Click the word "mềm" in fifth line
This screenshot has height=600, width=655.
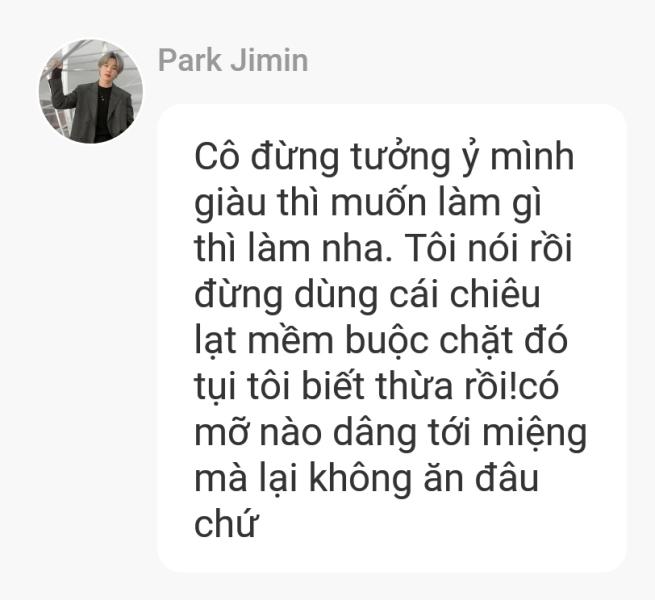(x=291, y=340)
